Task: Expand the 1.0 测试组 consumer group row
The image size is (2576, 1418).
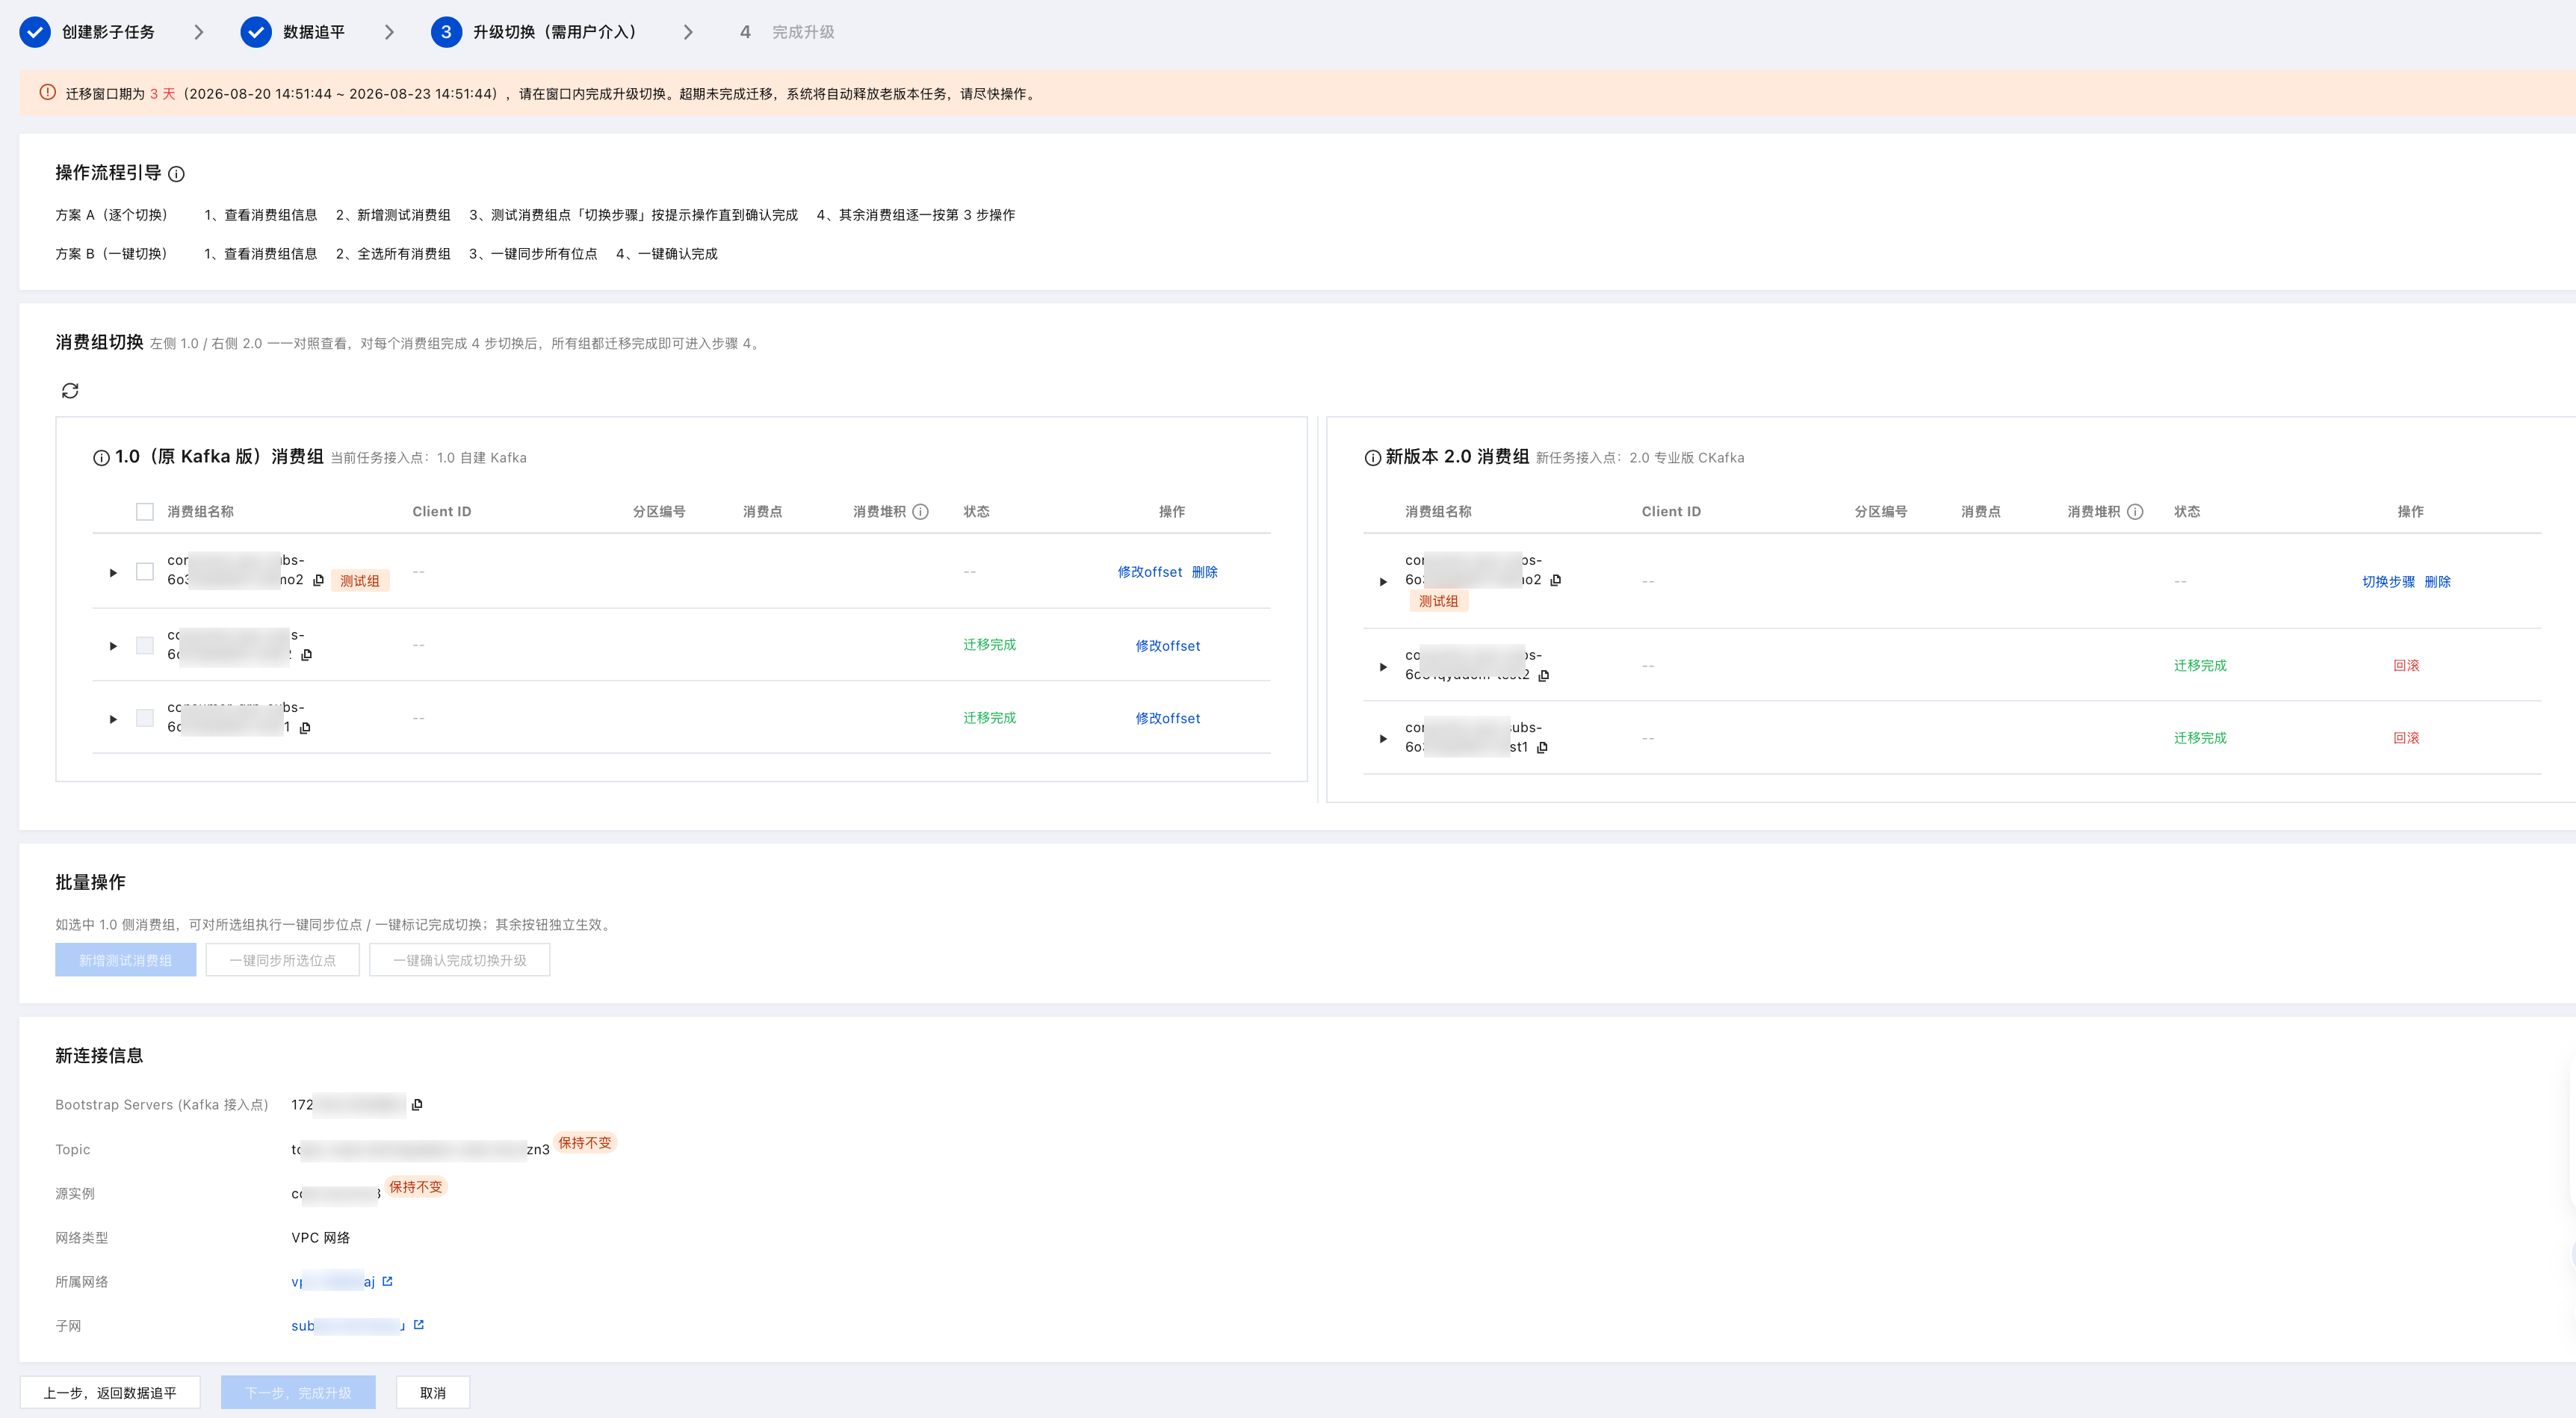Action: pos(113,573)
